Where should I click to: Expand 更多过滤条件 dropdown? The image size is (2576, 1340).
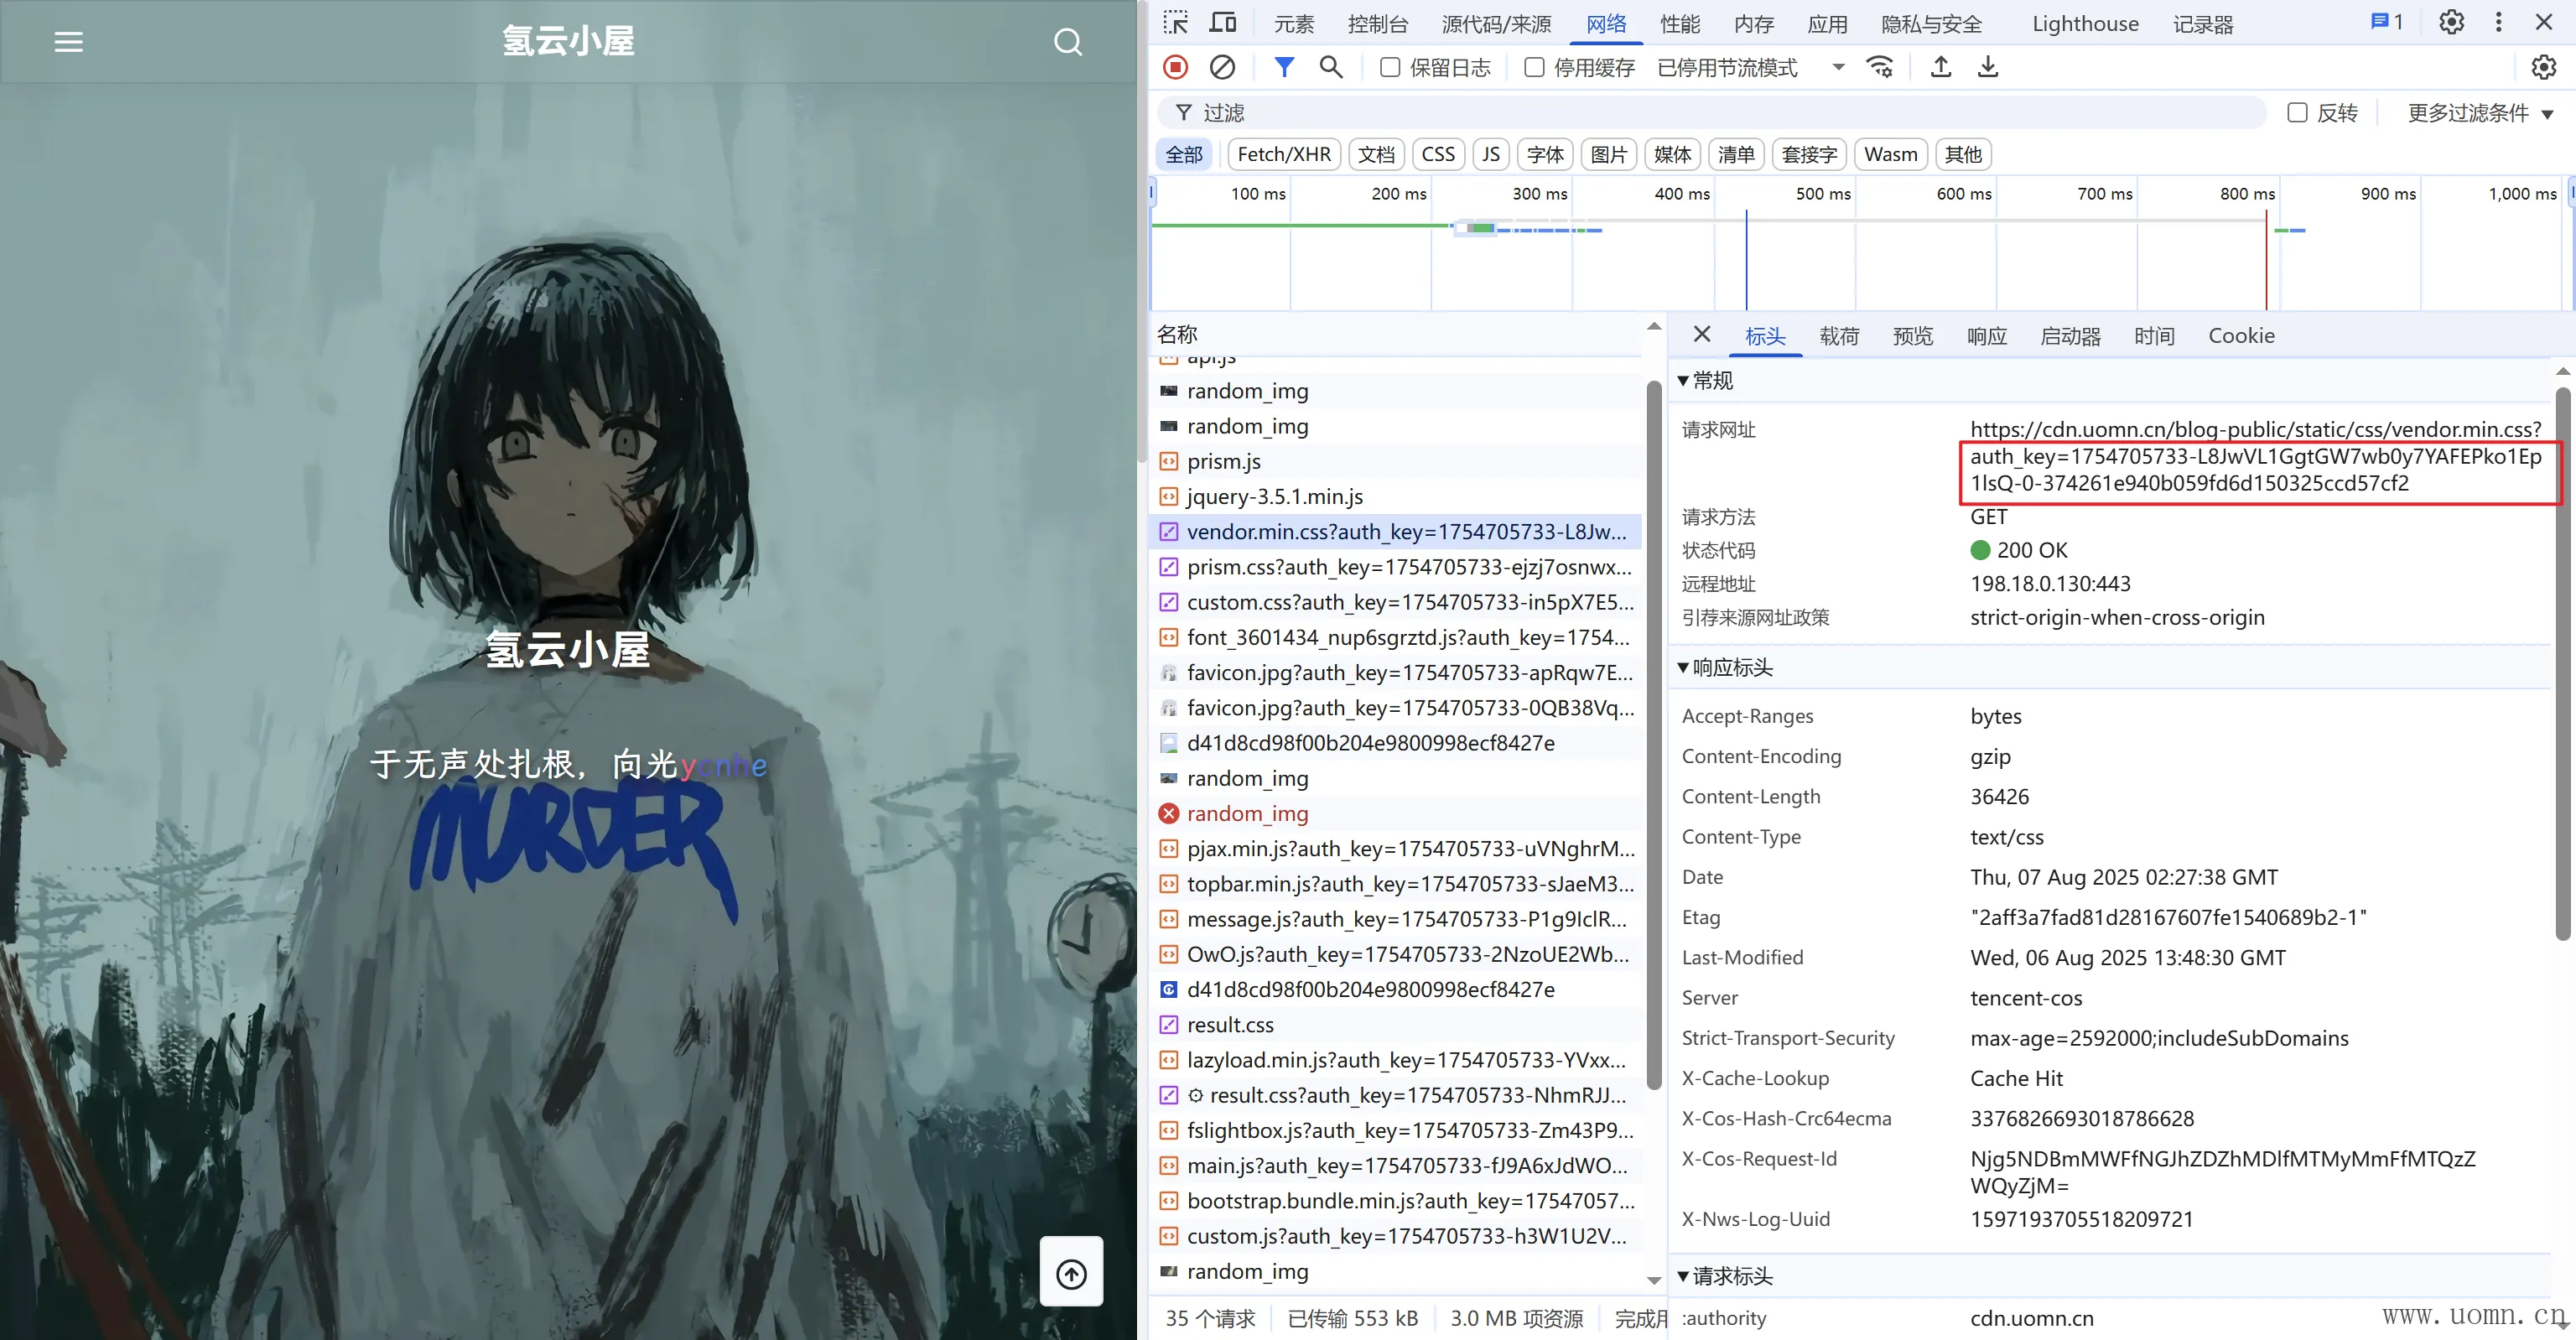(x=2480, y=113)
